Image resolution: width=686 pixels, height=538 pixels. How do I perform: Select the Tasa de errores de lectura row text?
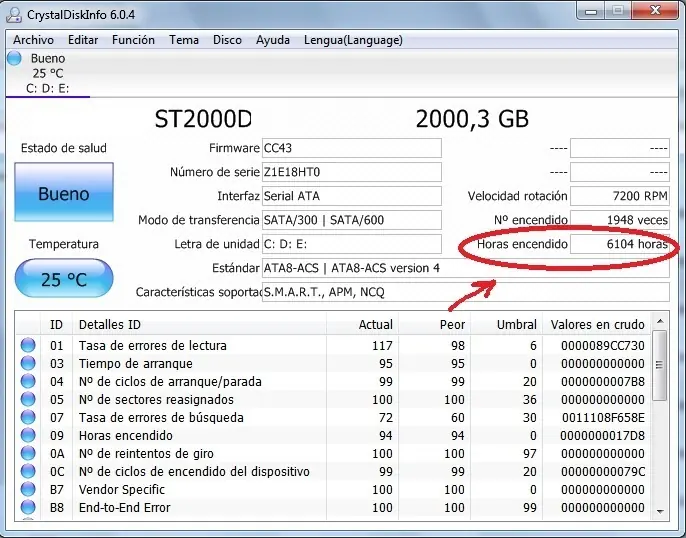[153, 346]
